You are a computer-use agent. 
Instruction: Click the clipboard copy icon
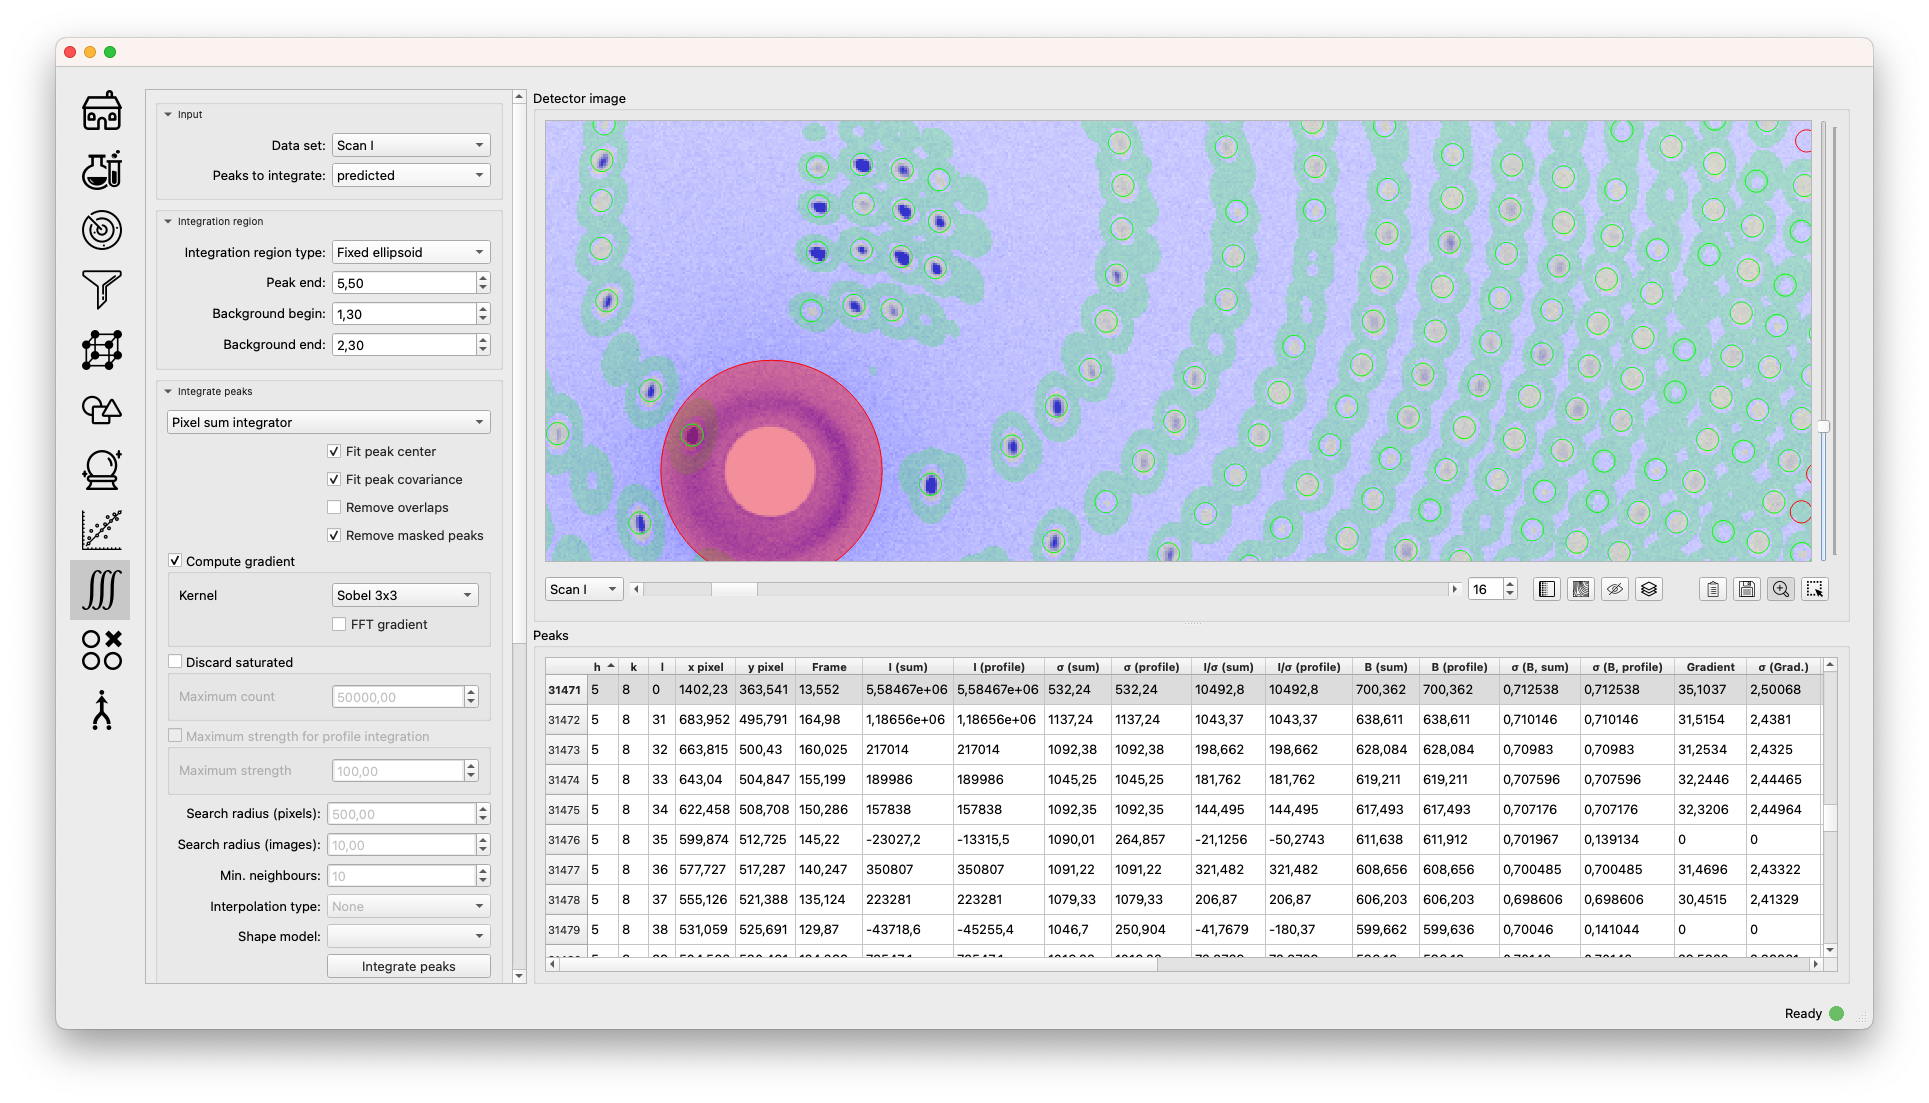(x=1713, y=589)
